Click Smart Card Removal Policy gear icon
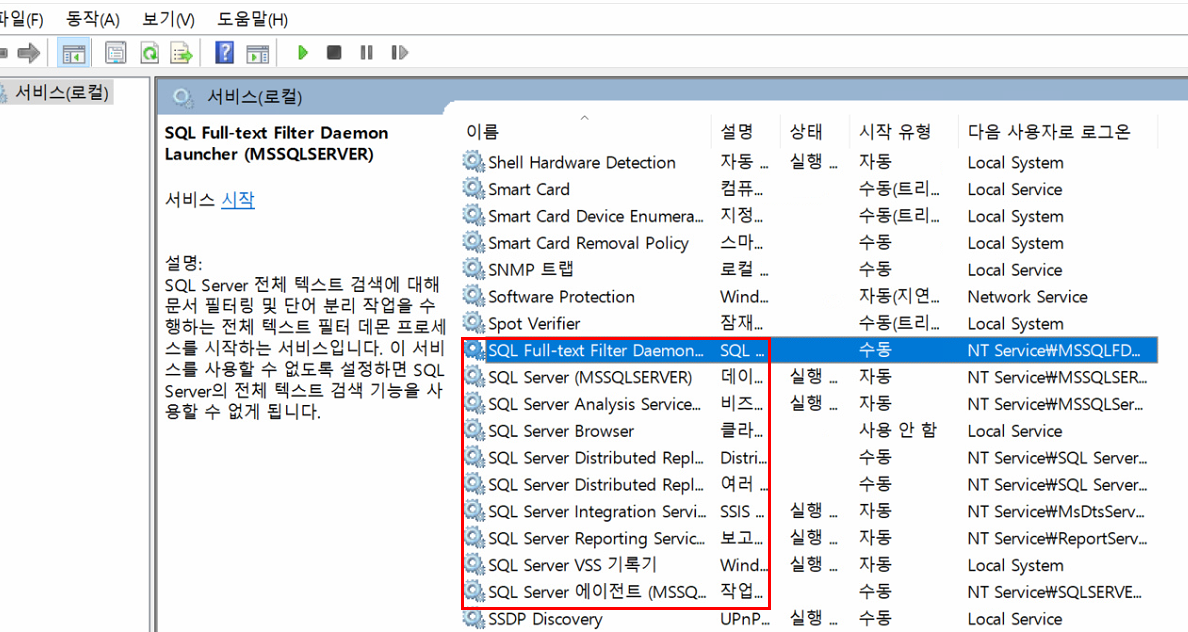 click(474, 242)
